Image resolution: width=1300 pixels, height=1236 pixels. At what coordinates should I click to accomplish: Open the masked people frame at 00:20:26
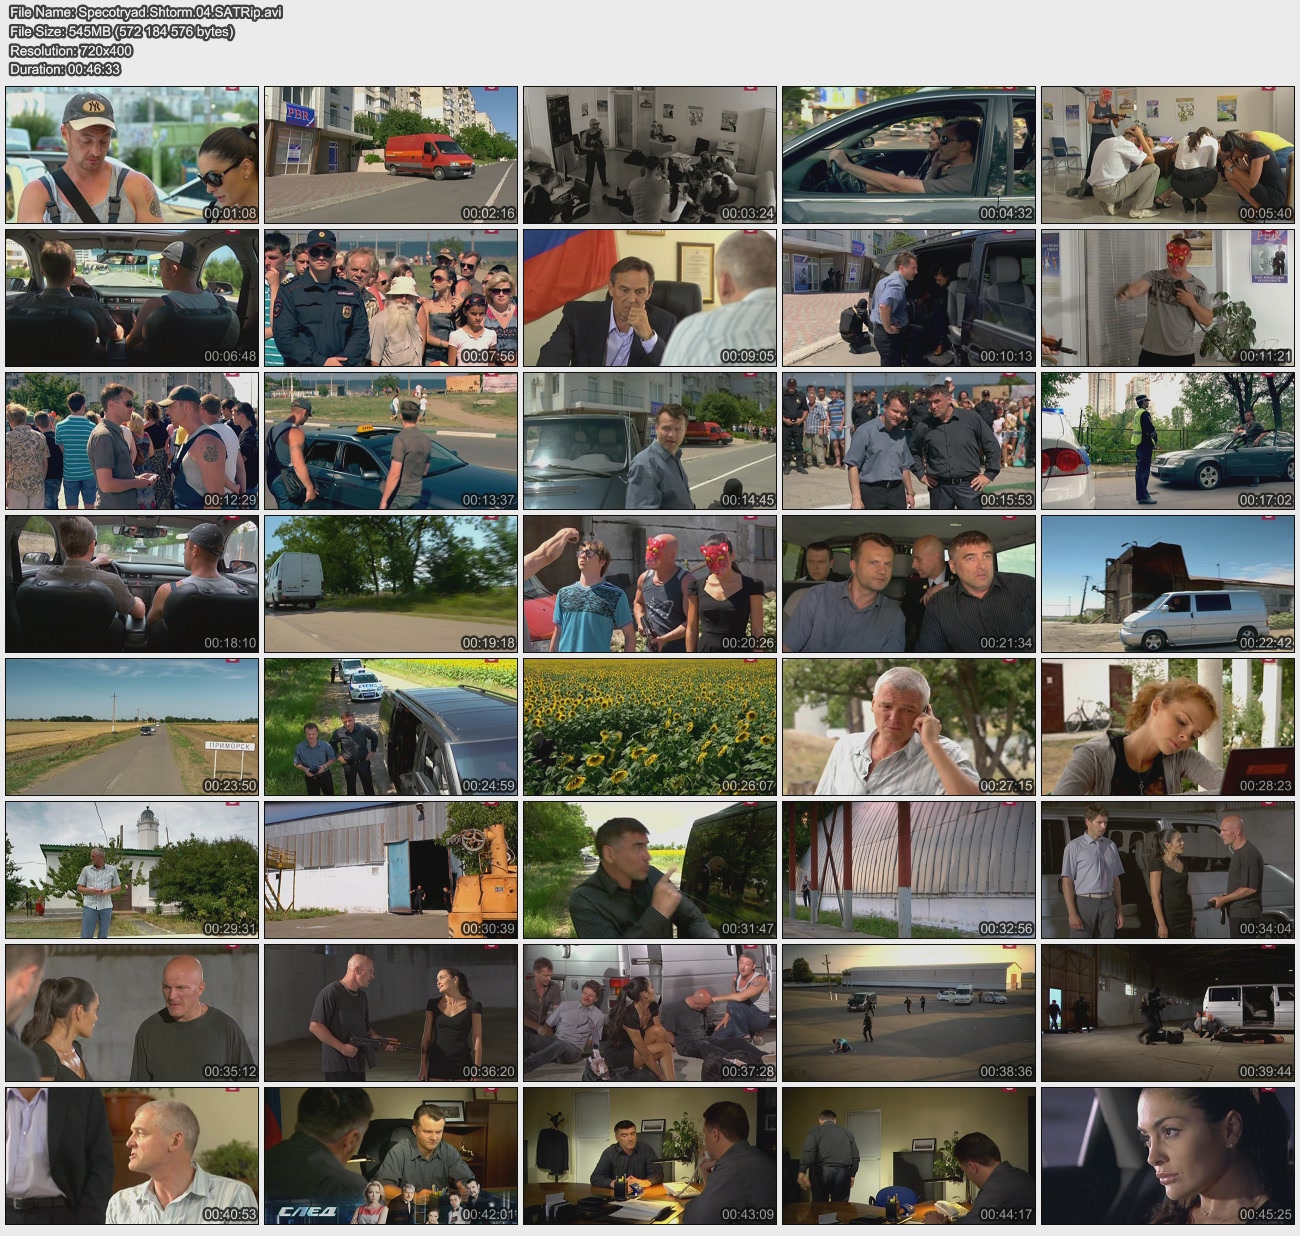click(x=650, y=584)
